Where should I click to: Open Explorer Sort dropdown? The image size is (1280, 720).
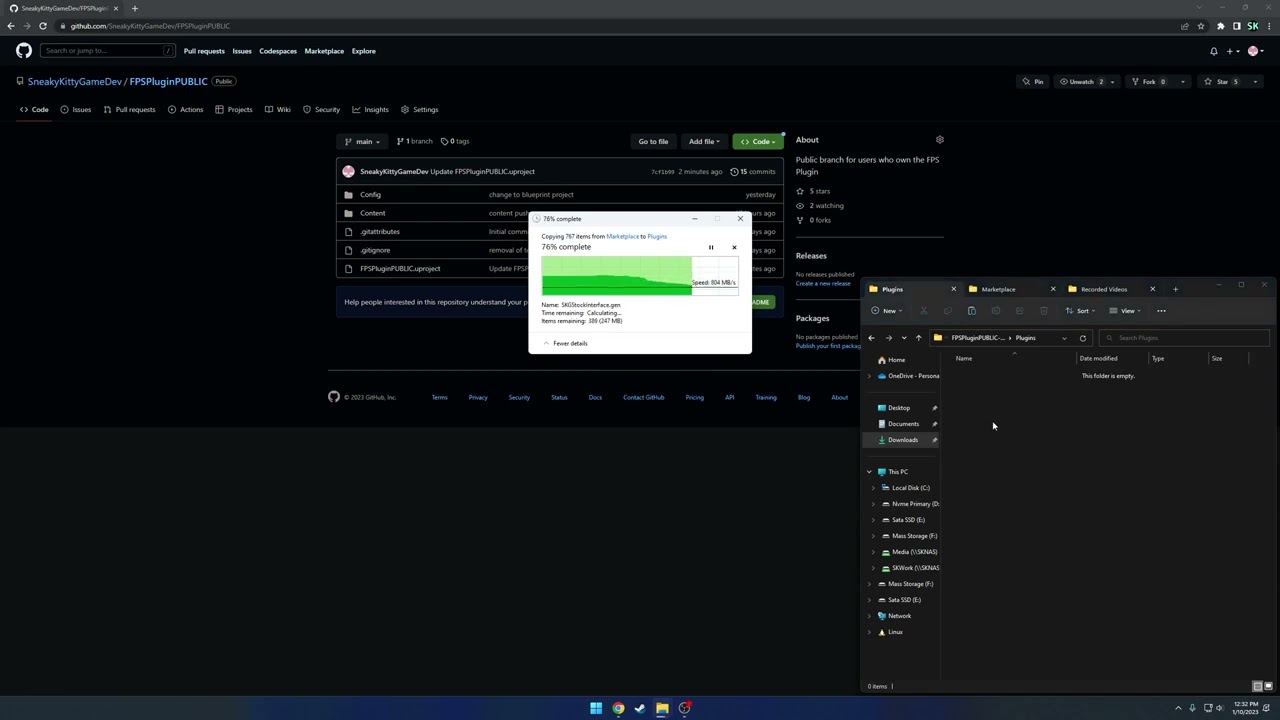point(1081,311)
